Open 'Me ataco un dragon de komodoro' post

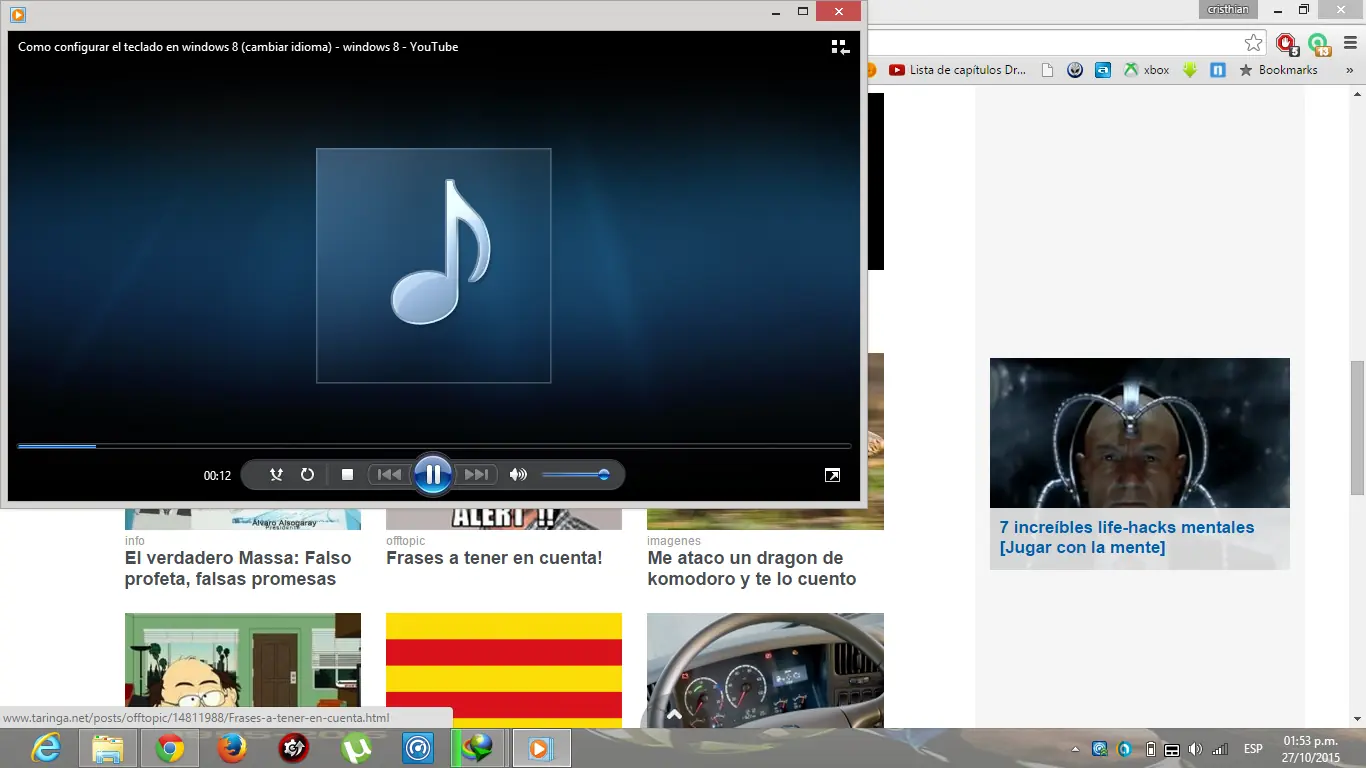(x=752, y=569)
